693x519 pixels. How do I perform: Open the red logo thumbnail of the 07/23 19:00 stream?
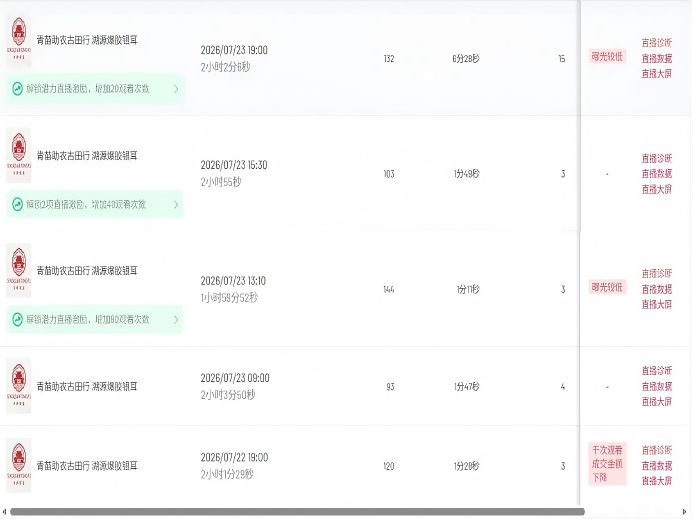[x=19, y=40]
